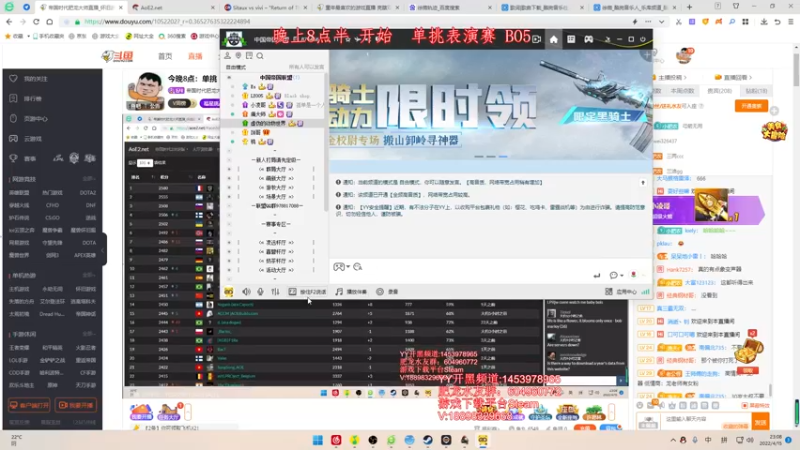
Task: Click YY channel list vertical scrollbar
Action: [326, 143]
